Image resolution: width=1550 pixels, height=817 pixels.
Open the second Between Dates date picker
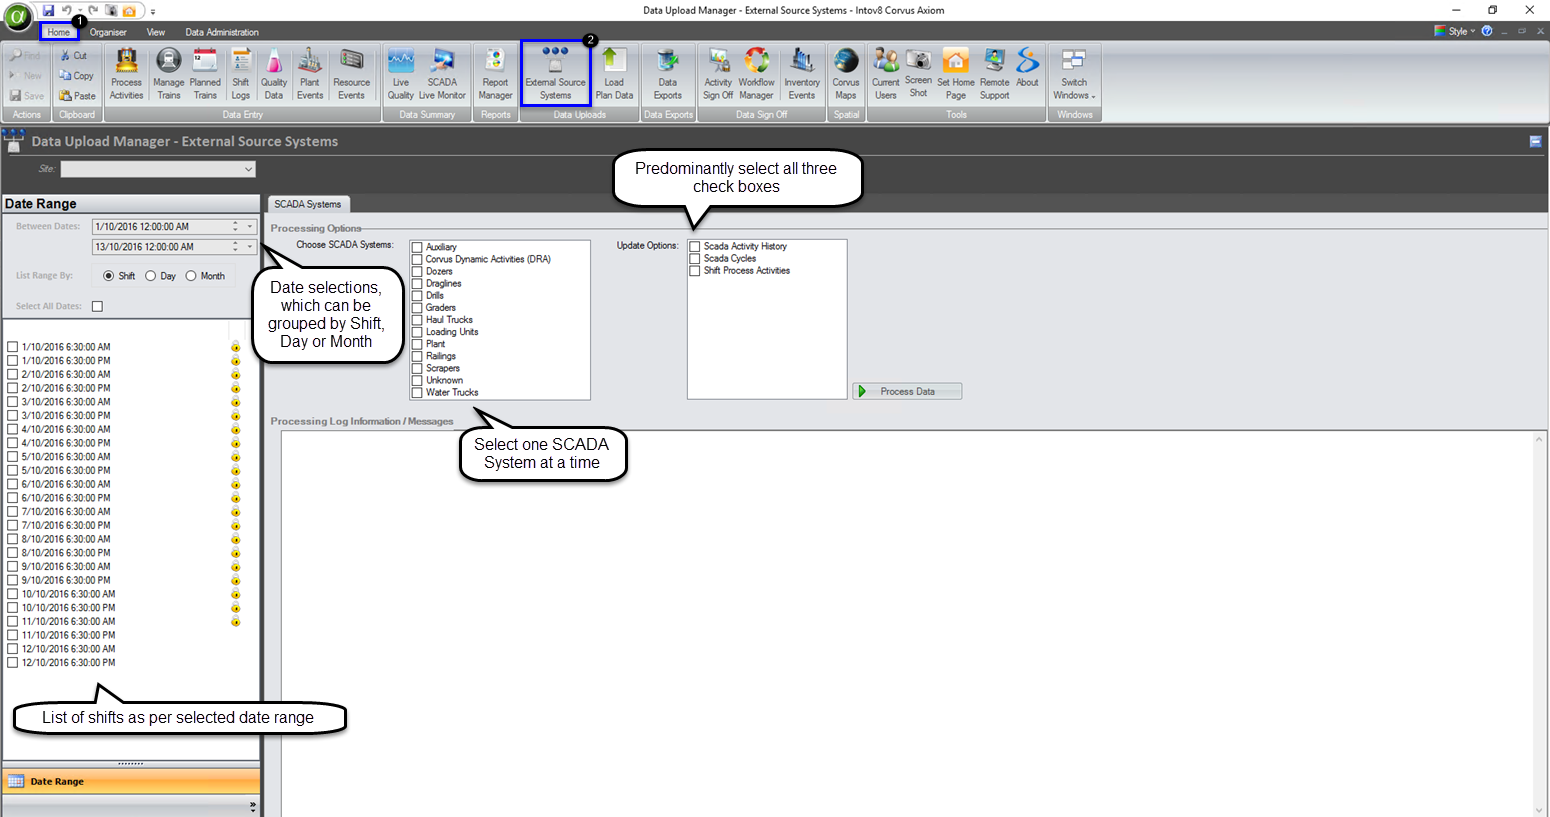249,246
